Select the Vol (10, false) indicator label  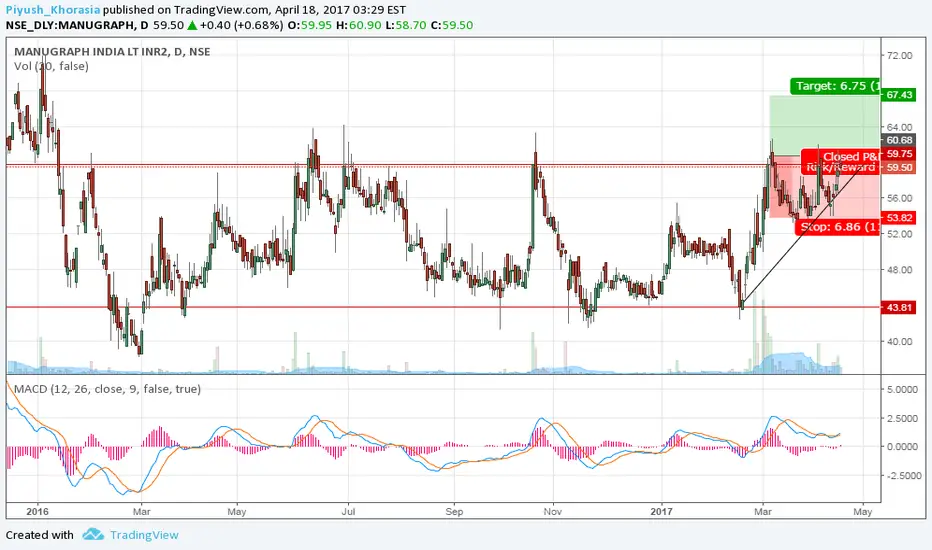coord(51,67)
